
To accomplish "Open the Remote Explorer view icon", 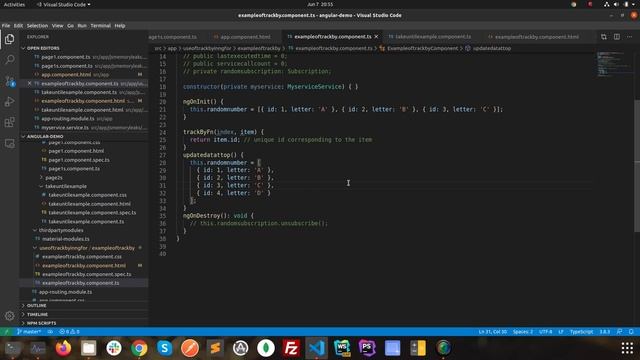I will pyautogui.click(x=9, y=143).
